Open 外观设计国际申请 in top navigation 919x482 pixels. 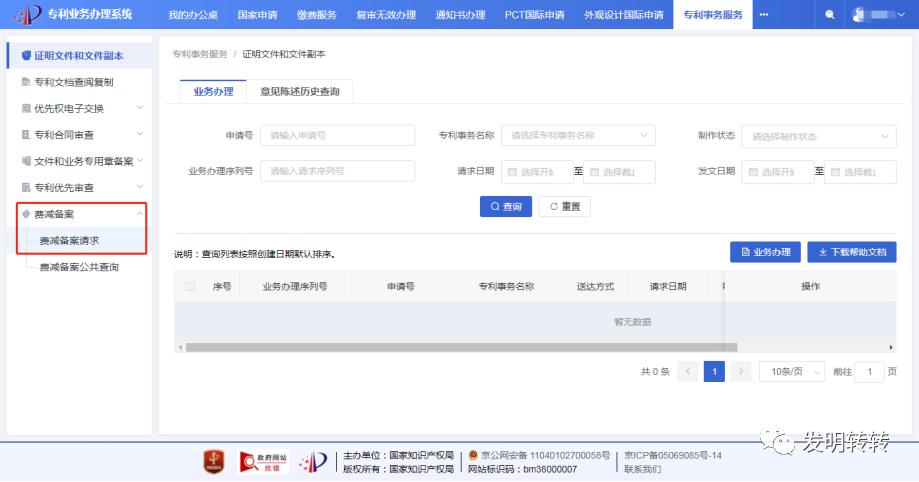click(x=624, y=15)
